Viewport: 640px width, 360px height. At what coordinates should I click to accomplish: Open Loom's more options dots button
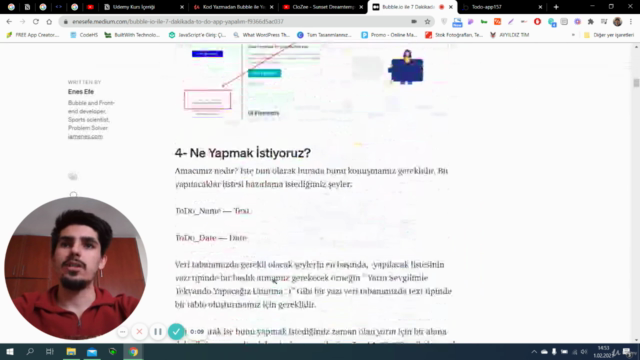click(122, 332)
